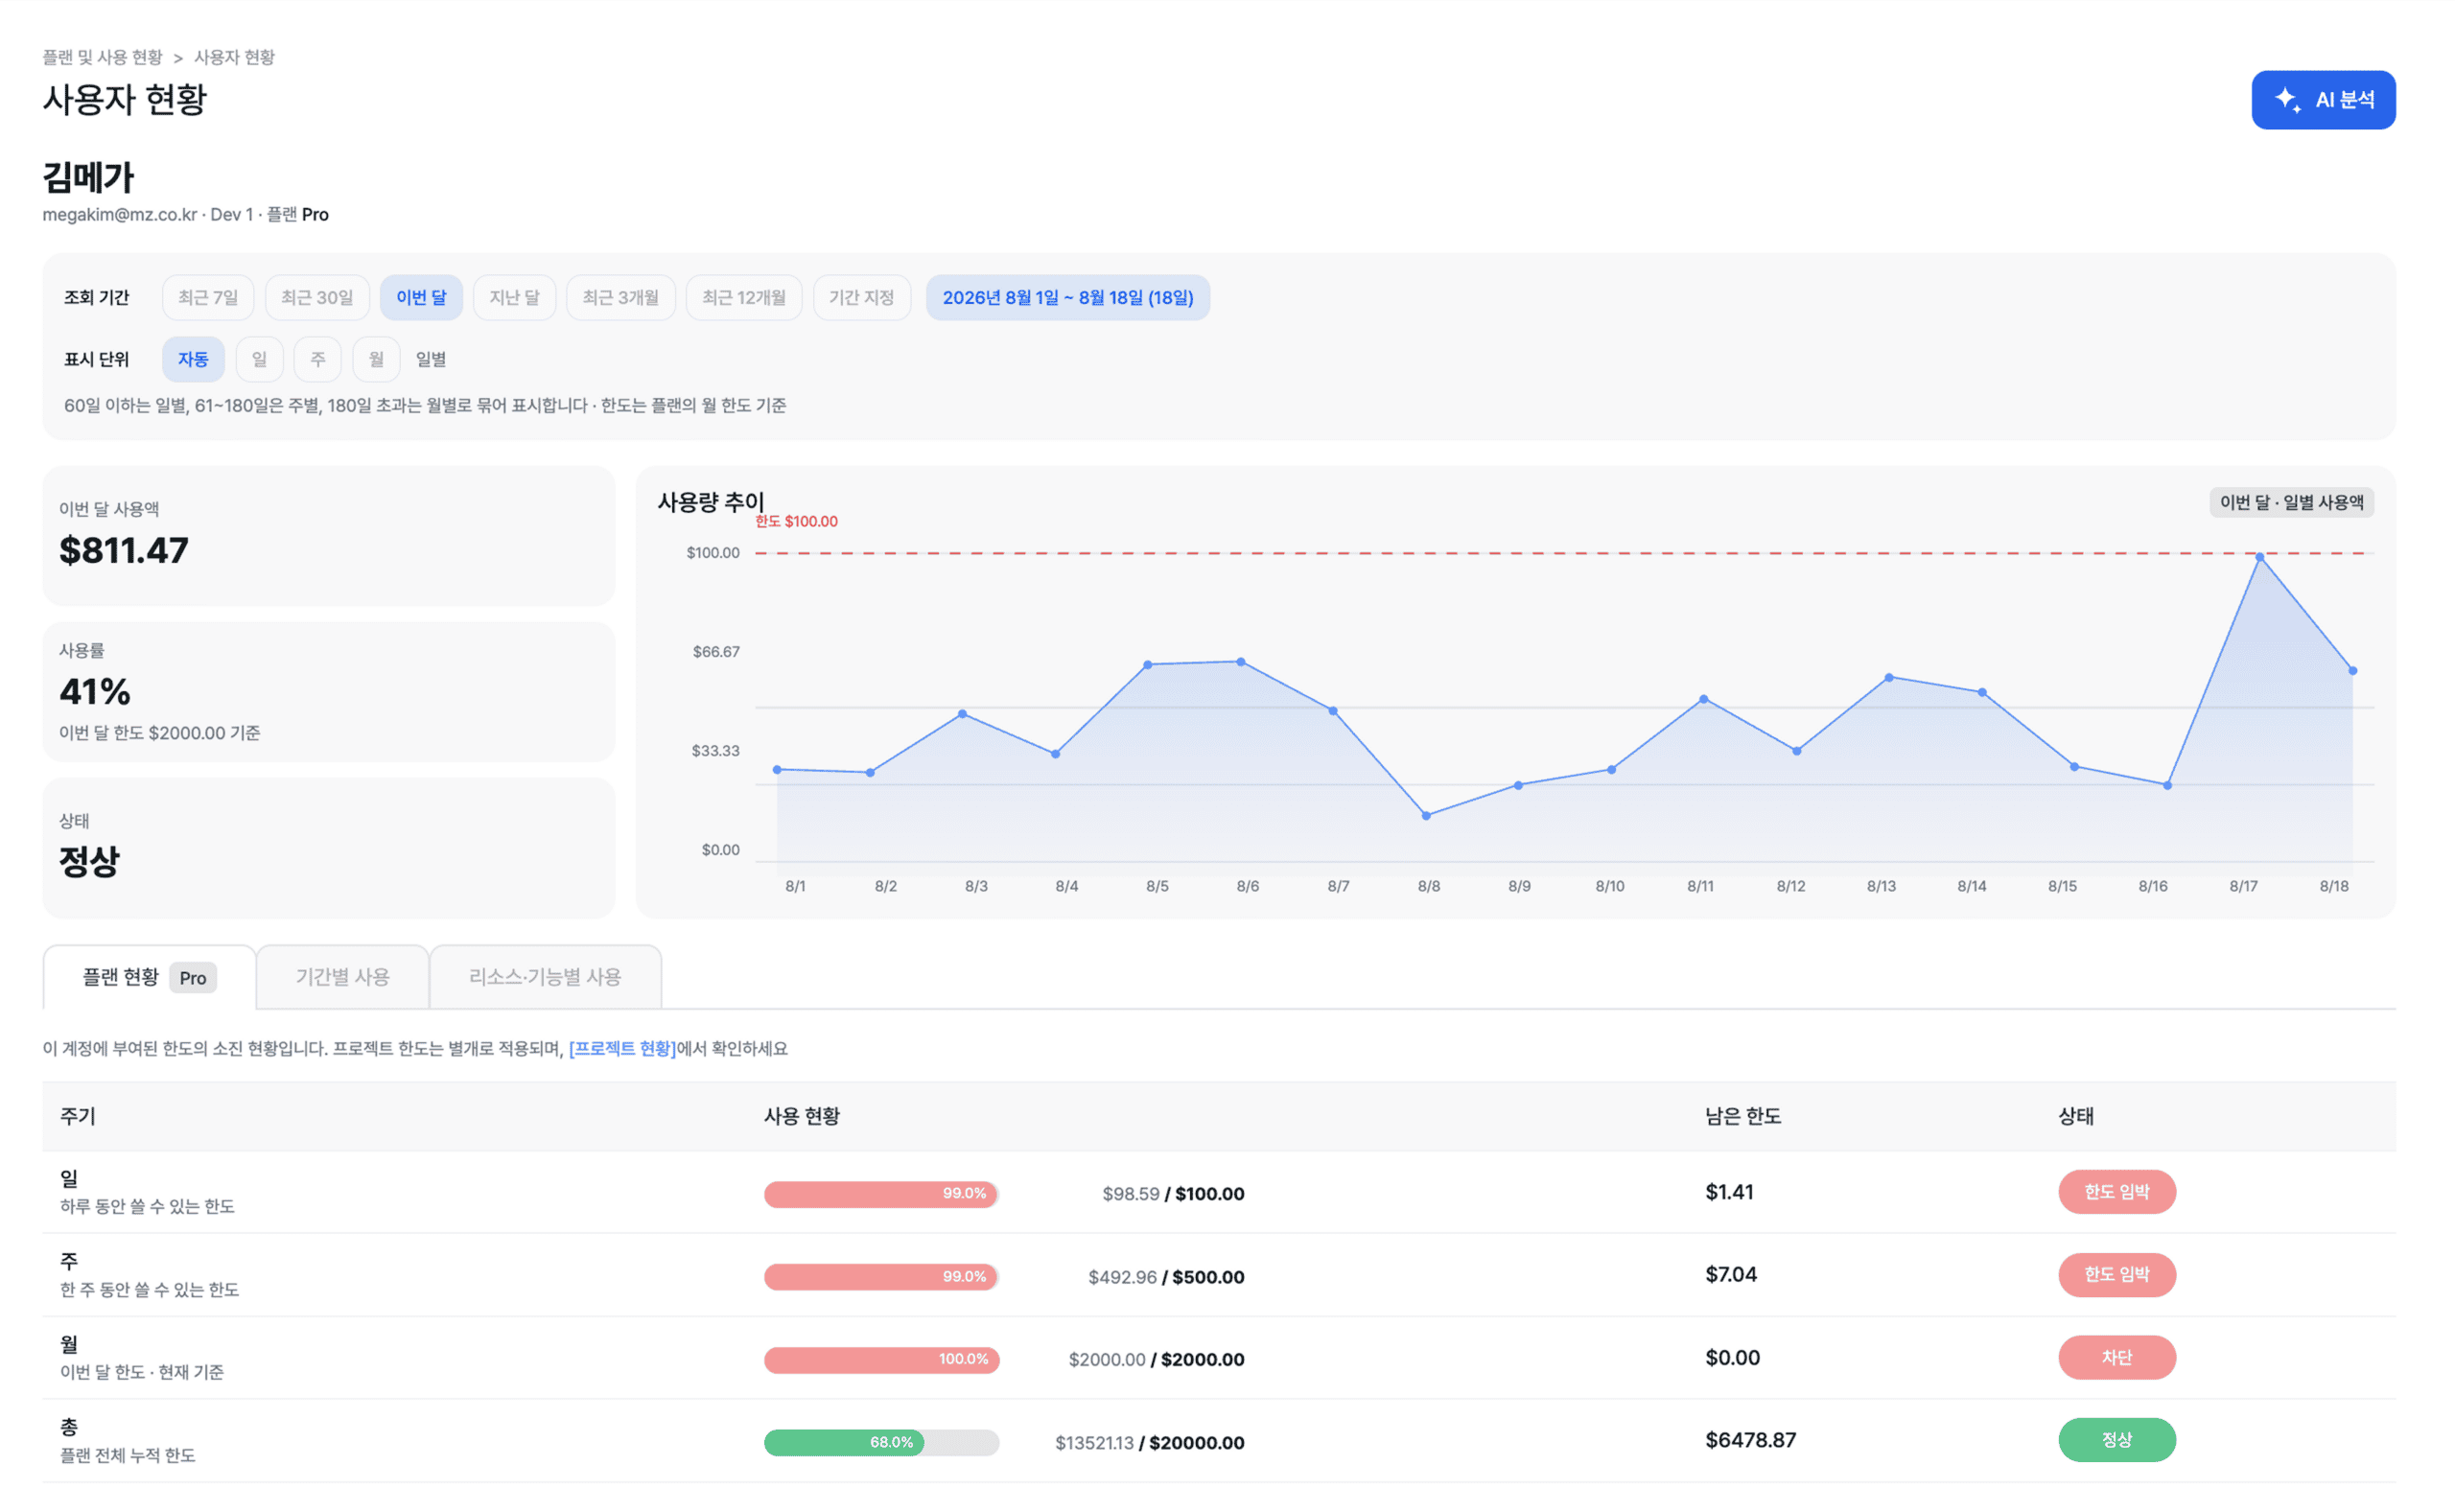Screen dimensions: 2455x1512
Task: Open the 플랜 현황 Pro tab
Action: (x=149, y=977)
